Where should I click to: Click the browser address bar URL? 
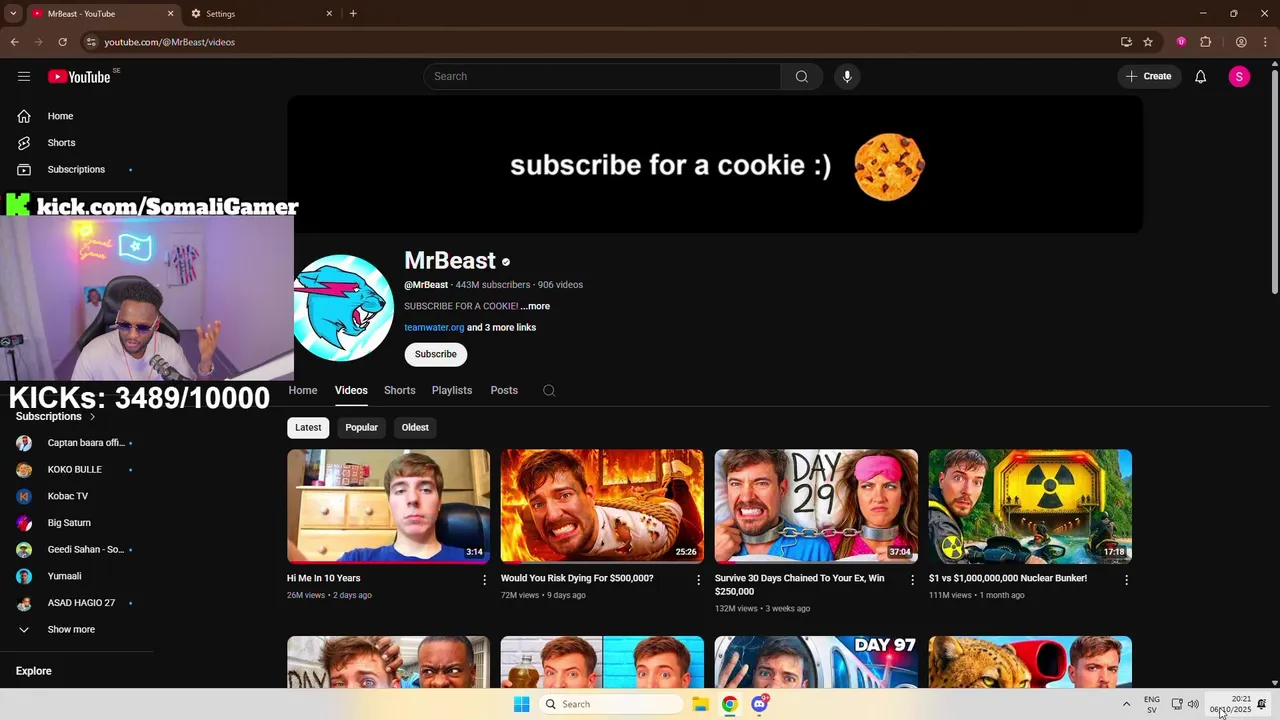[170, 42]
